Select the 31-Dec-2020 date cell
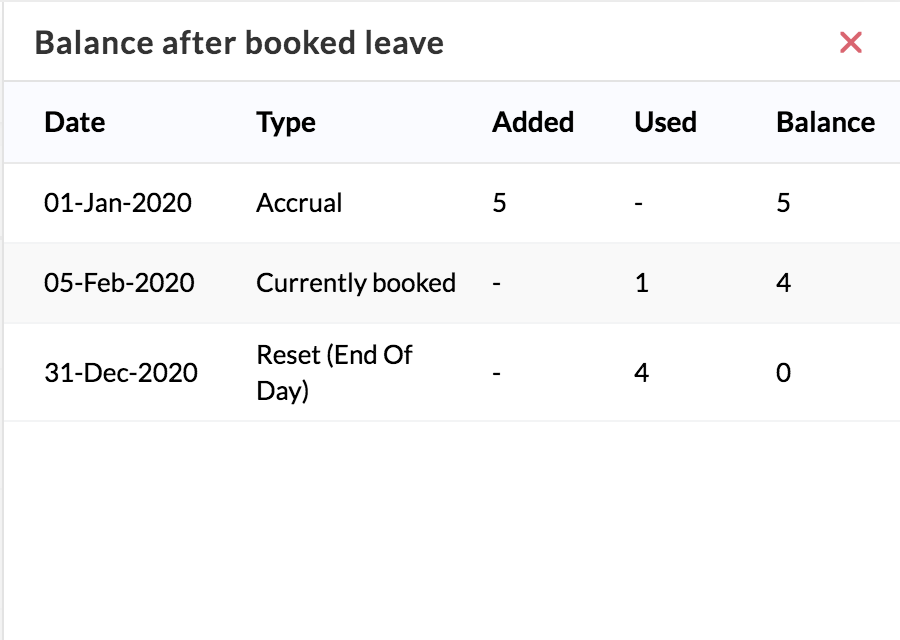Viewport: 900px width, 640px height. click(121, 373)
